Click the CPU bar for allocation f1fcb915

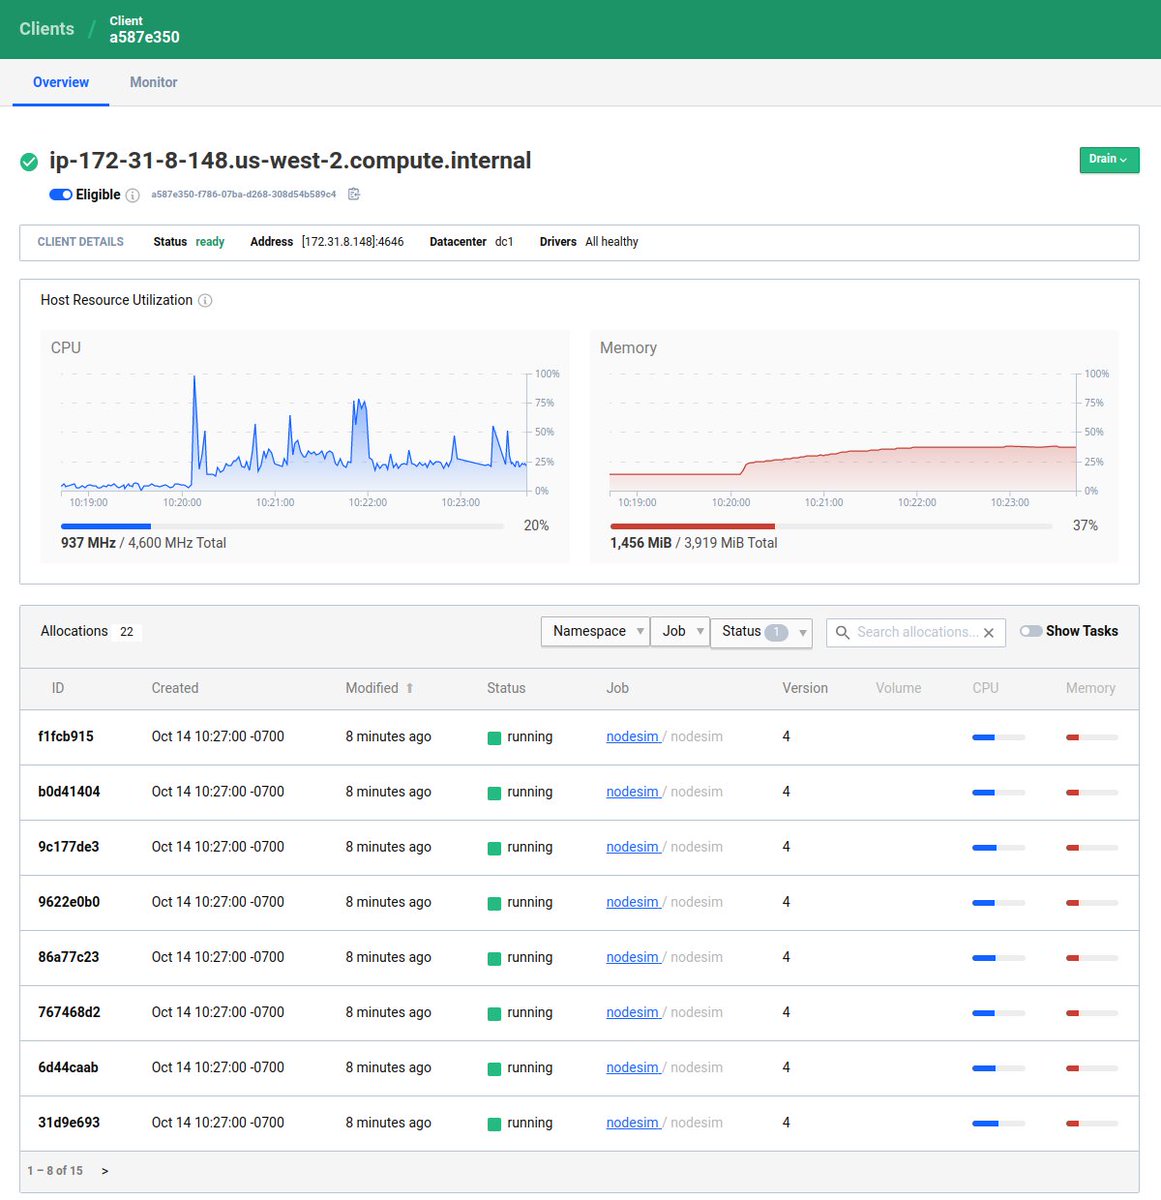point(999,738)
